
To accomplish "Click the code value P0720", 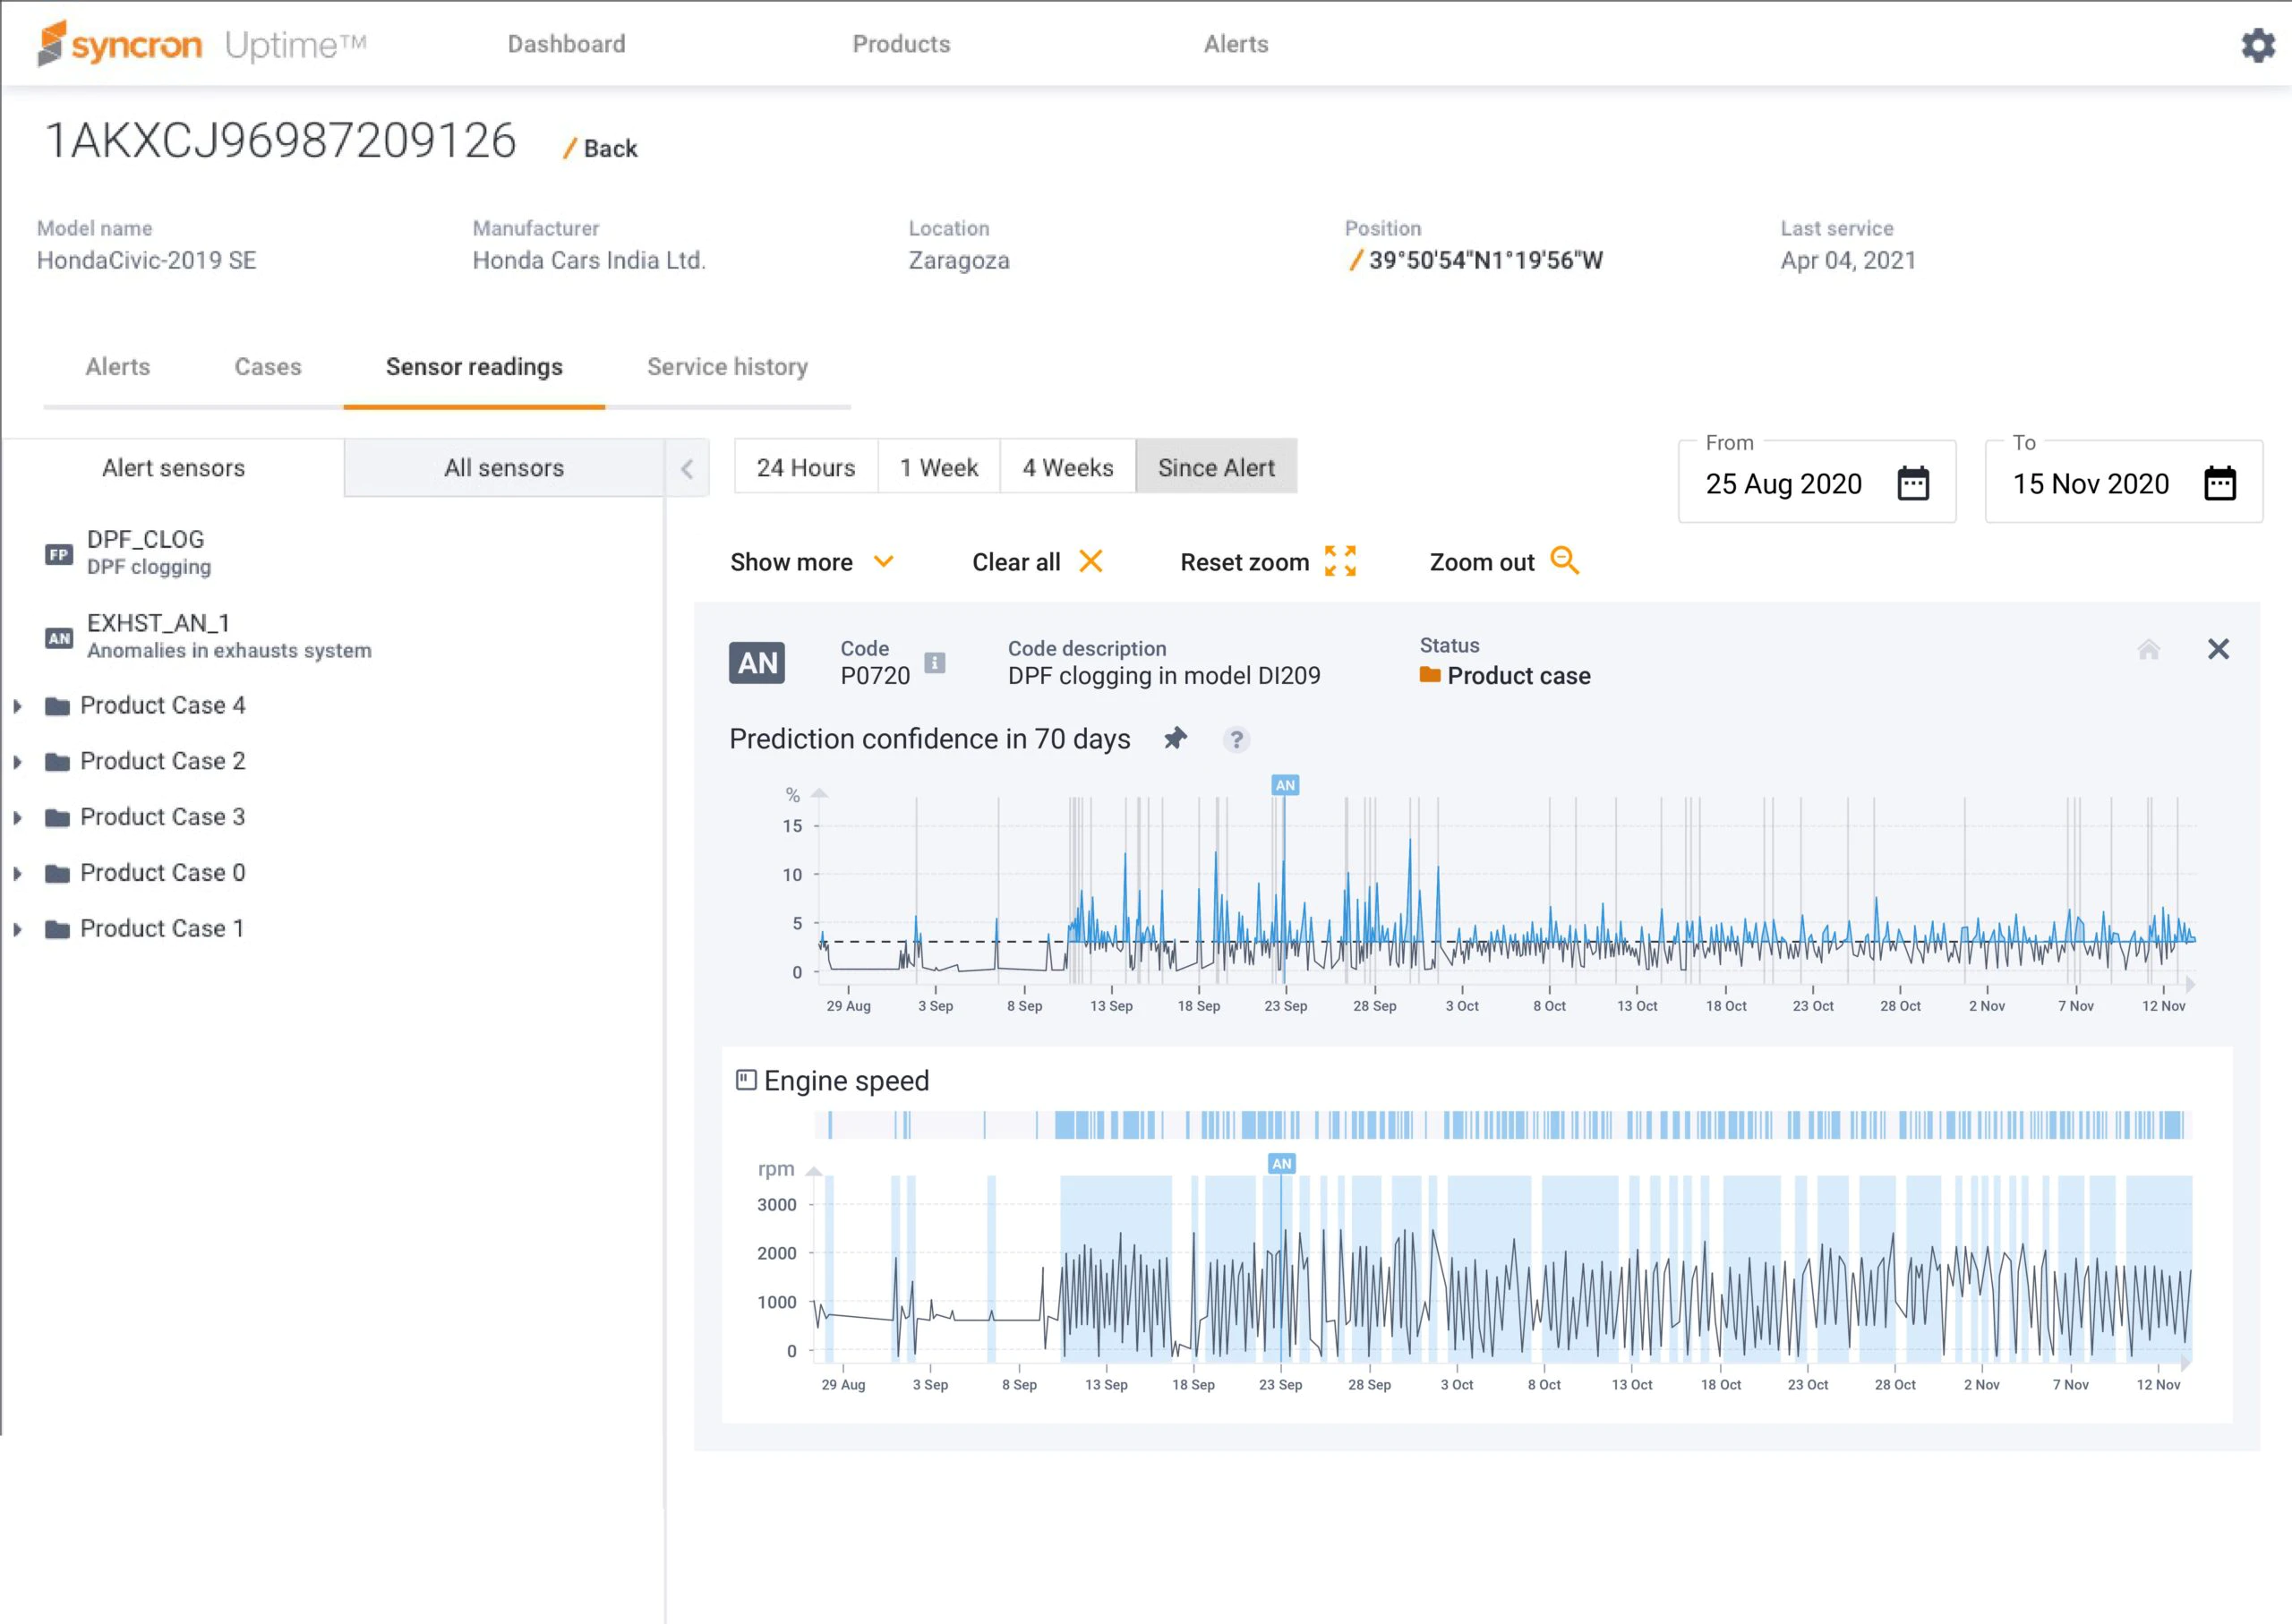I will [x=875, y=676].
